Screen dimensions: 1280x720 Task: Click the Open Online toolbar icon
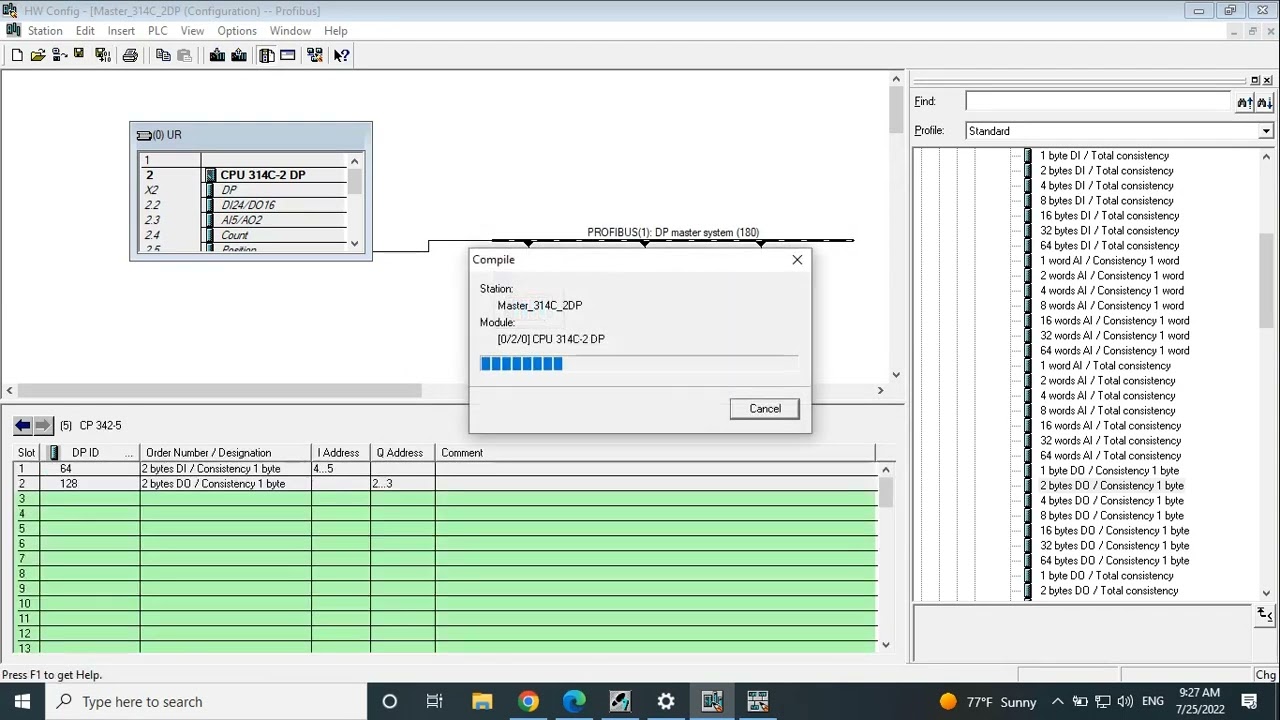[x=59, y=55]
